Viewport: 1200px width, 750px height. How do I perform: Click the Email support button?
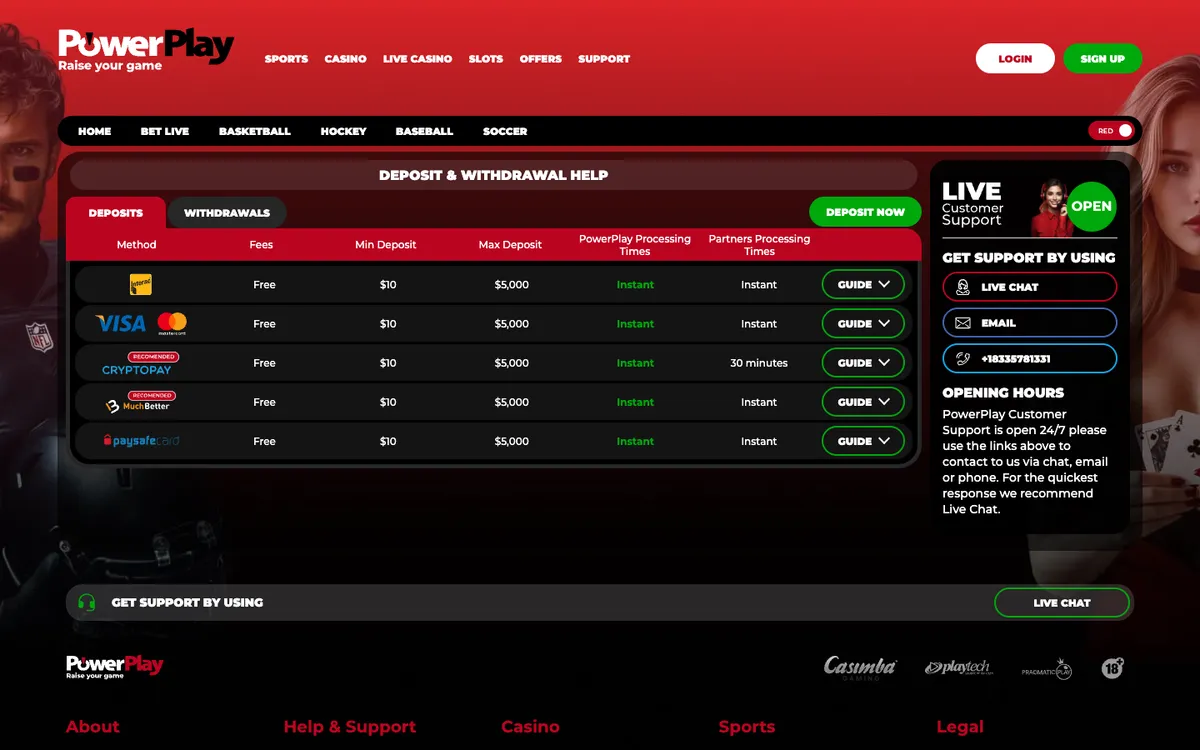pos(1030,323)
